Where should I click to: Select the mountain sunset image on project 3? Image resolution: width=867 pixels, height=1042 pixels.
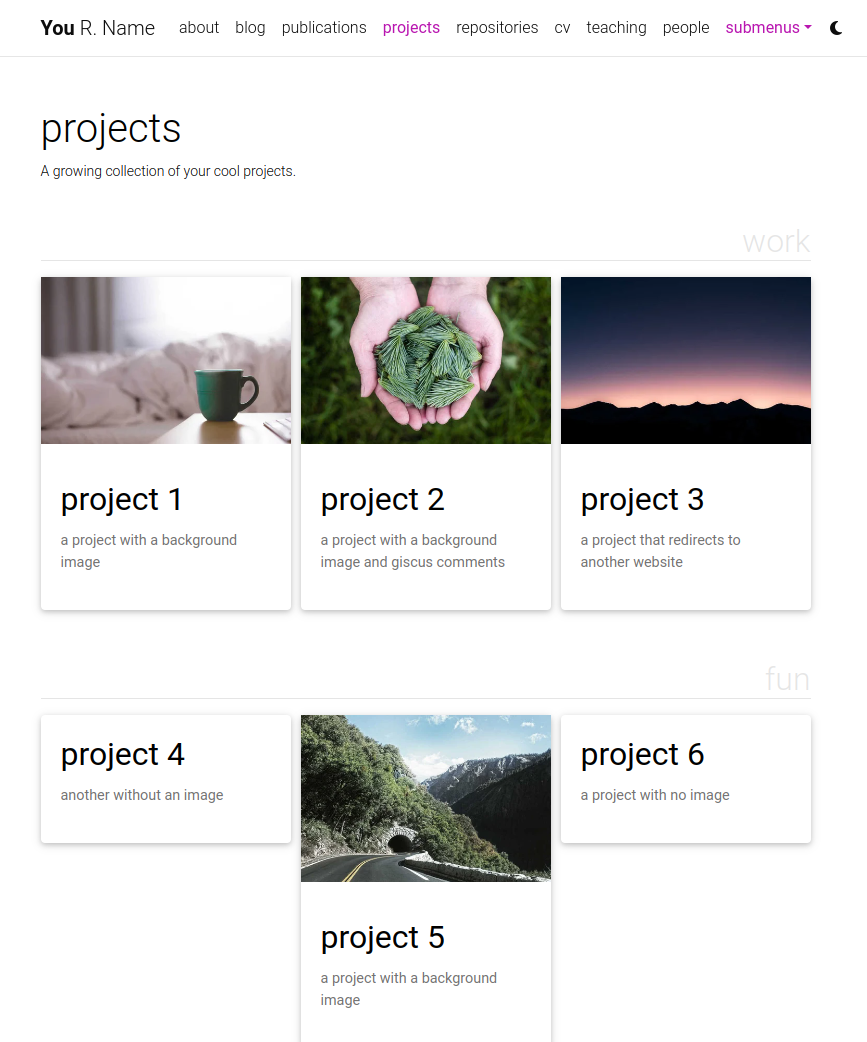coord(685,360)
